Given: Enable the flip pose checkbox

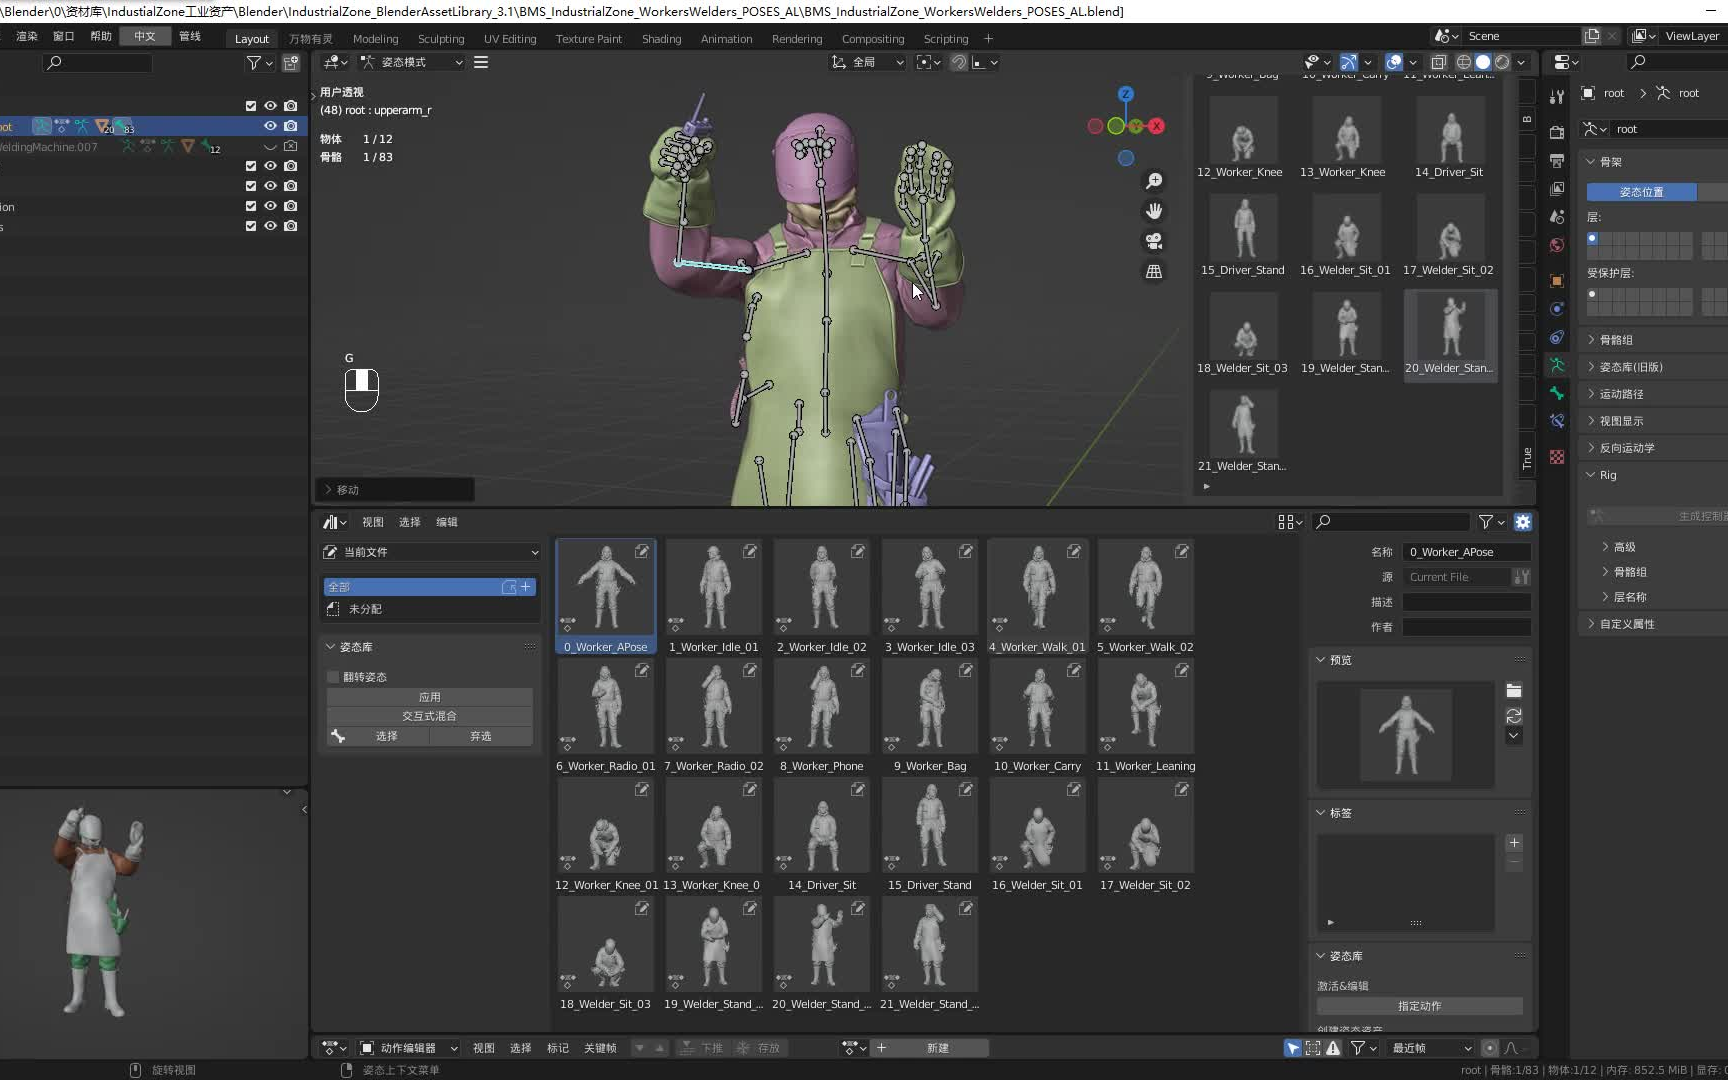Looking at the screenshot, I should click(x=334, y=677).
